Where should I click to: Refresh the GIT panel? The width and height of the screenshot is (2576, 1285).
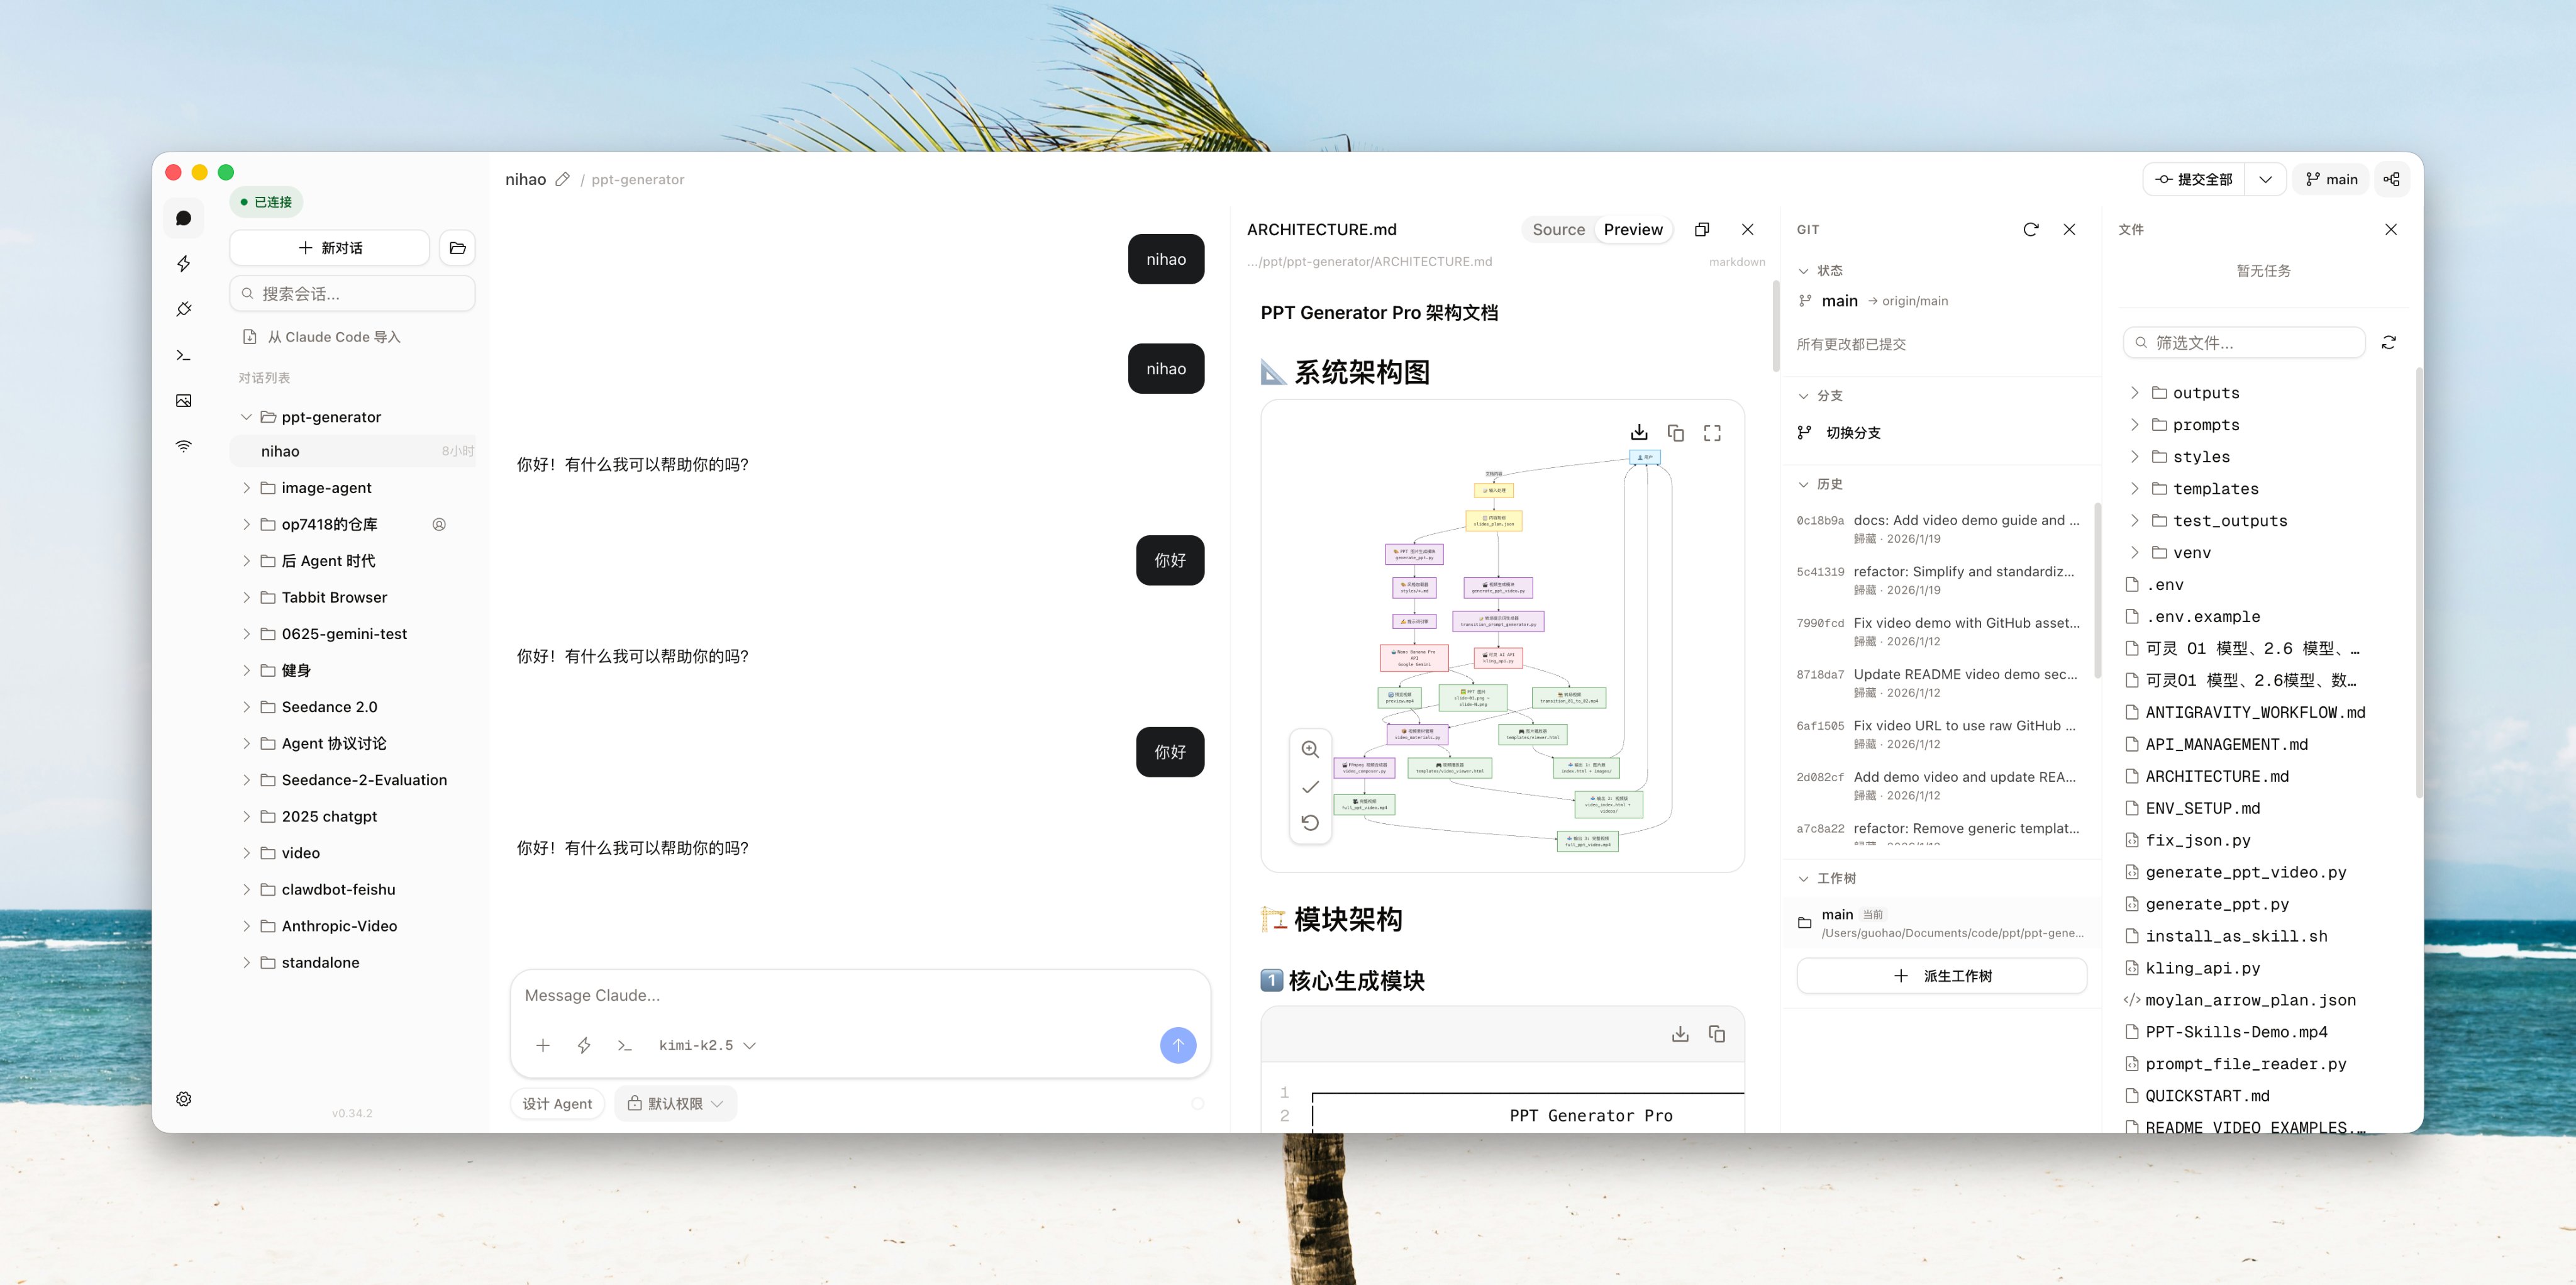(2030, 230)
